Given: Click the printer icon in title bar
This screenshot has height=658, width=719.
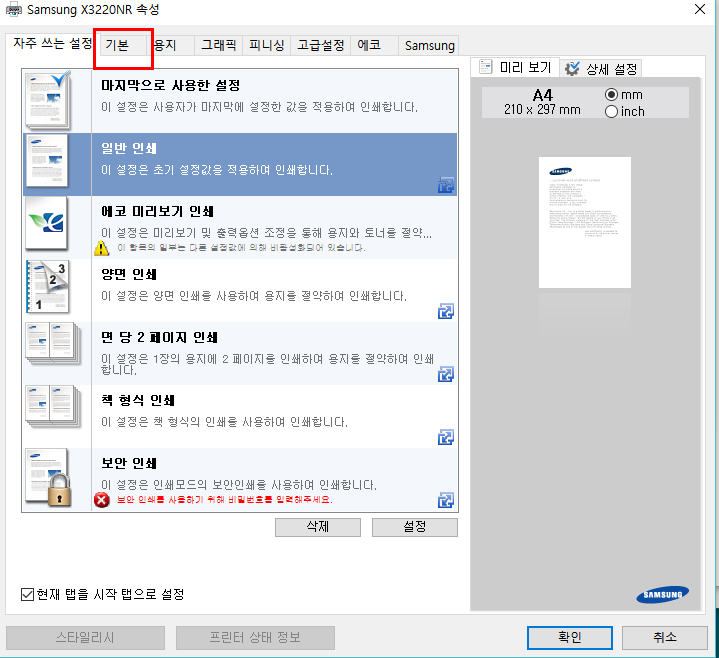Looking at the screenshot, I should click(x=14, y=9).
